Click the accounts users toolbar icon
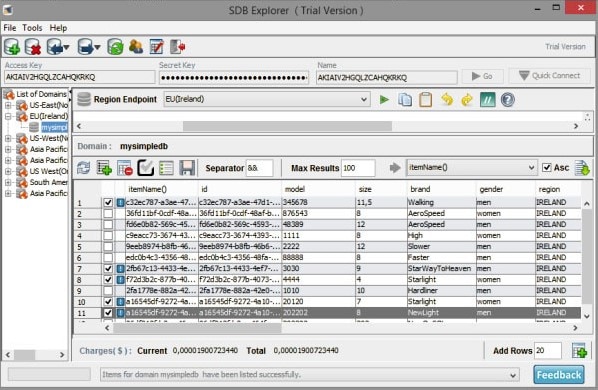 tap(136, 47)
